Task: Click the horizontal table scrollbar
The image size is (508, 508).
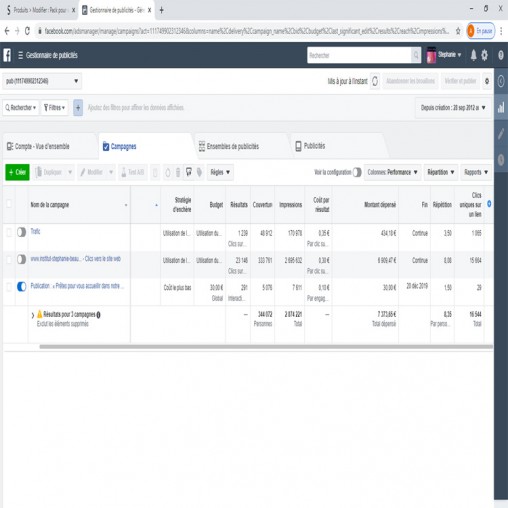Action: [266, 347]
